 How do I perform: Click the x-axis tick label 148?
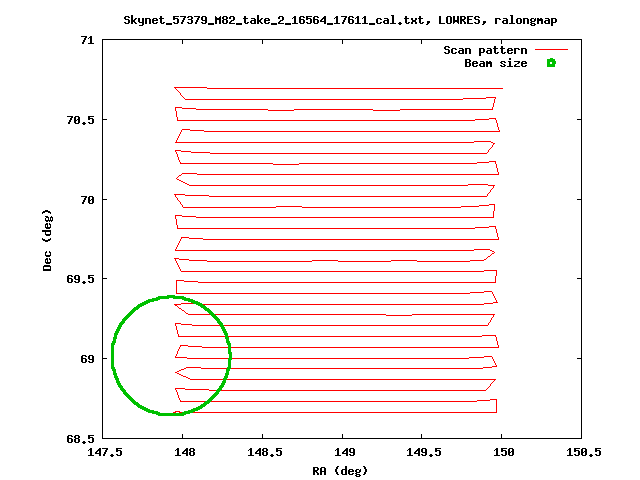[x=185, y=452]
